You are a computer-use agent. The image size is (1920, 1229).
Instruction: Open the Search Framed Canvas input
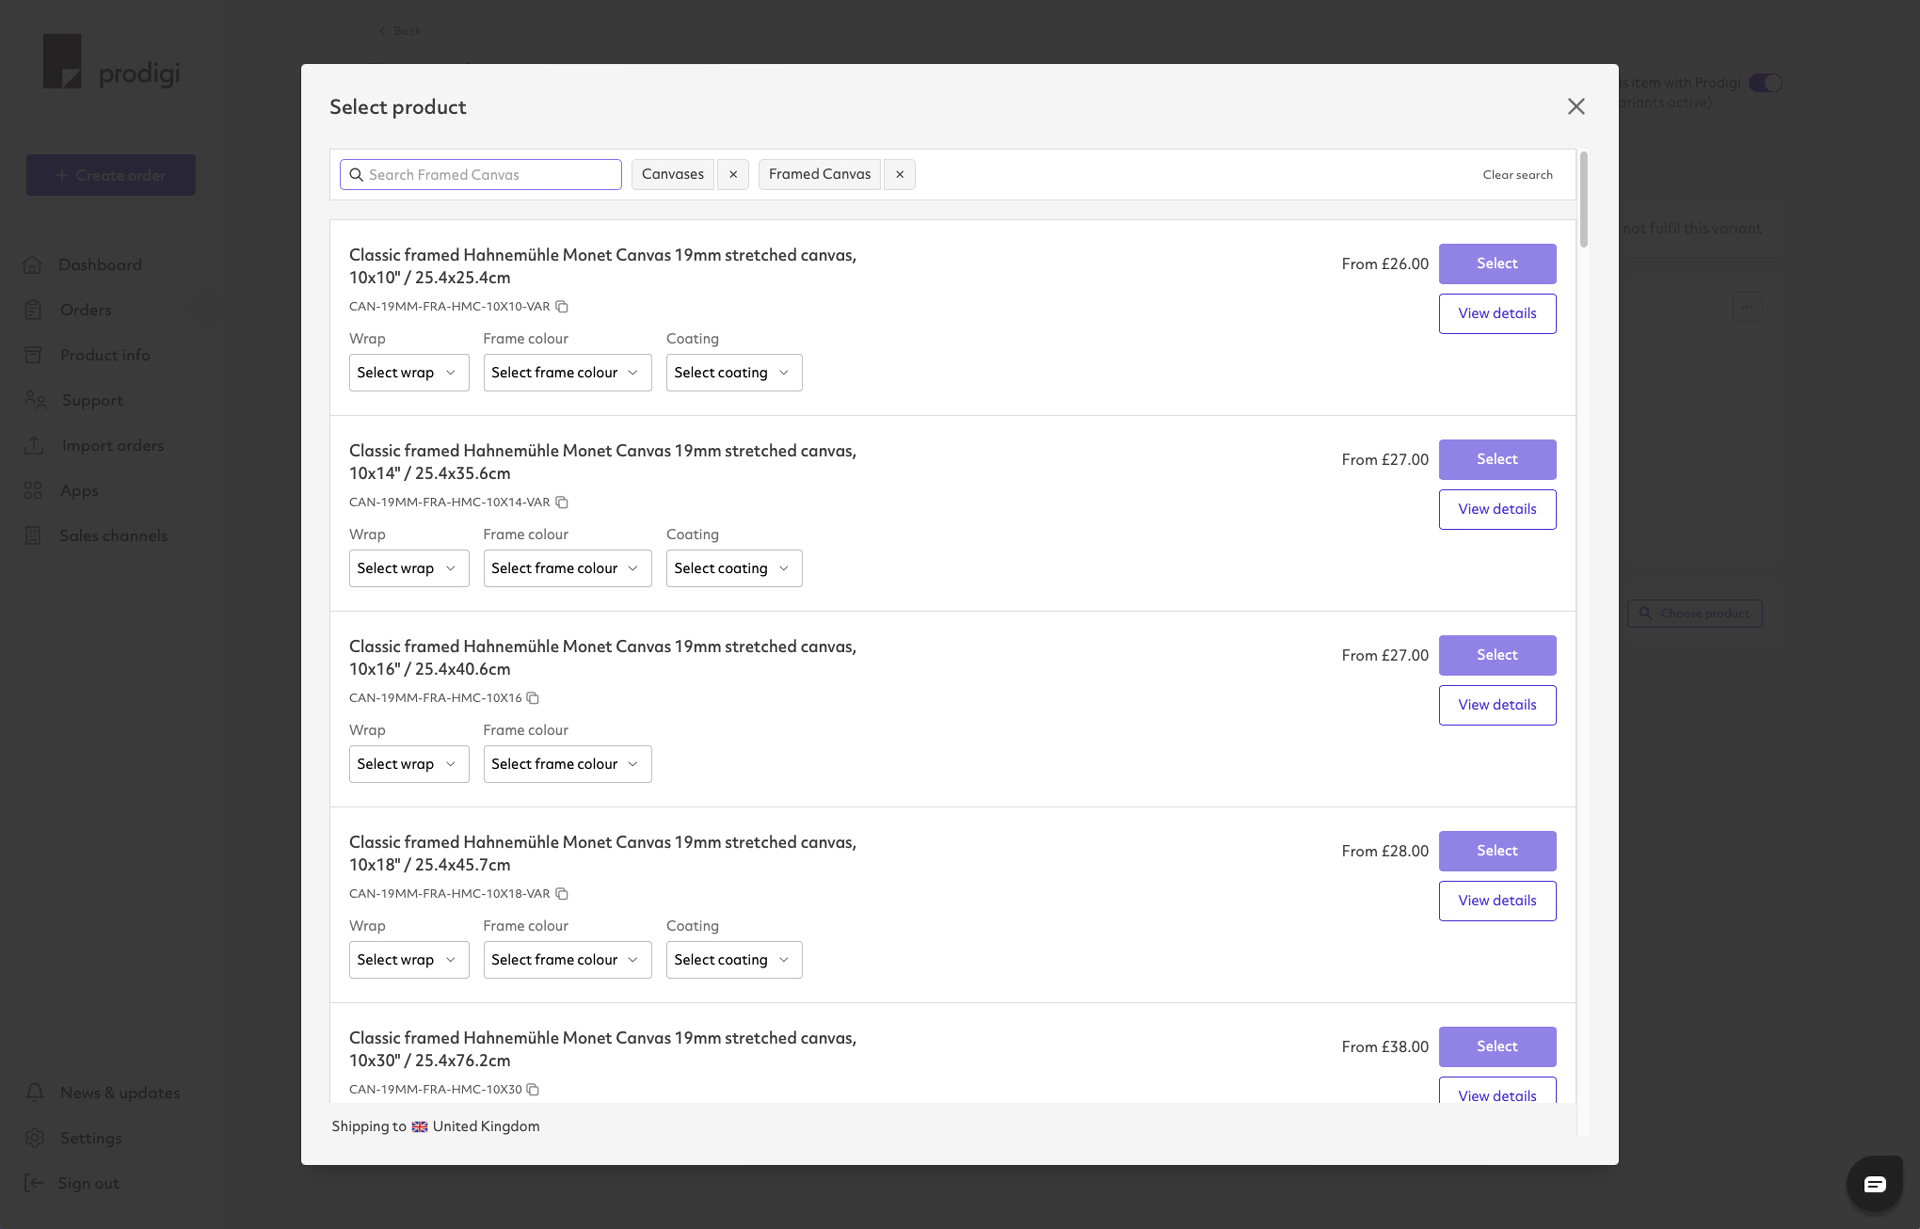tap(480, 174)
